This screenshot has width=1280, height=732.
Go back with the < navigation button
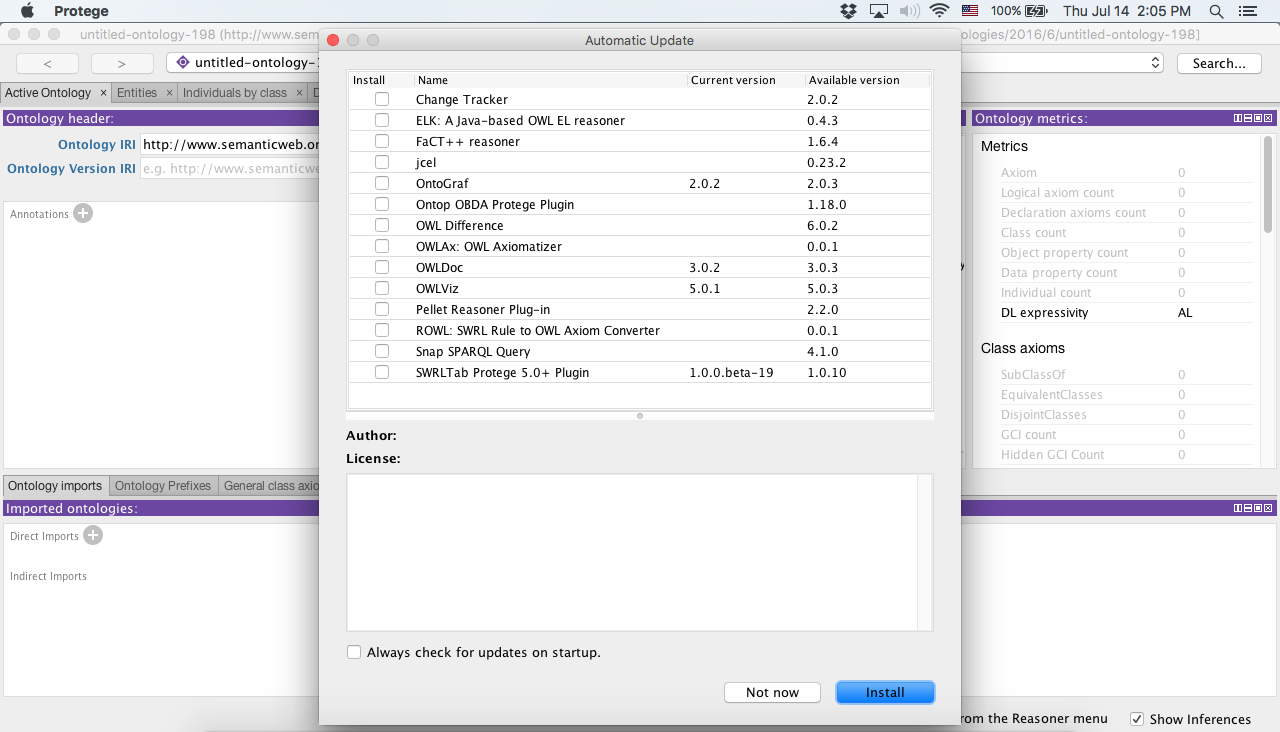(x=46, y=63)
